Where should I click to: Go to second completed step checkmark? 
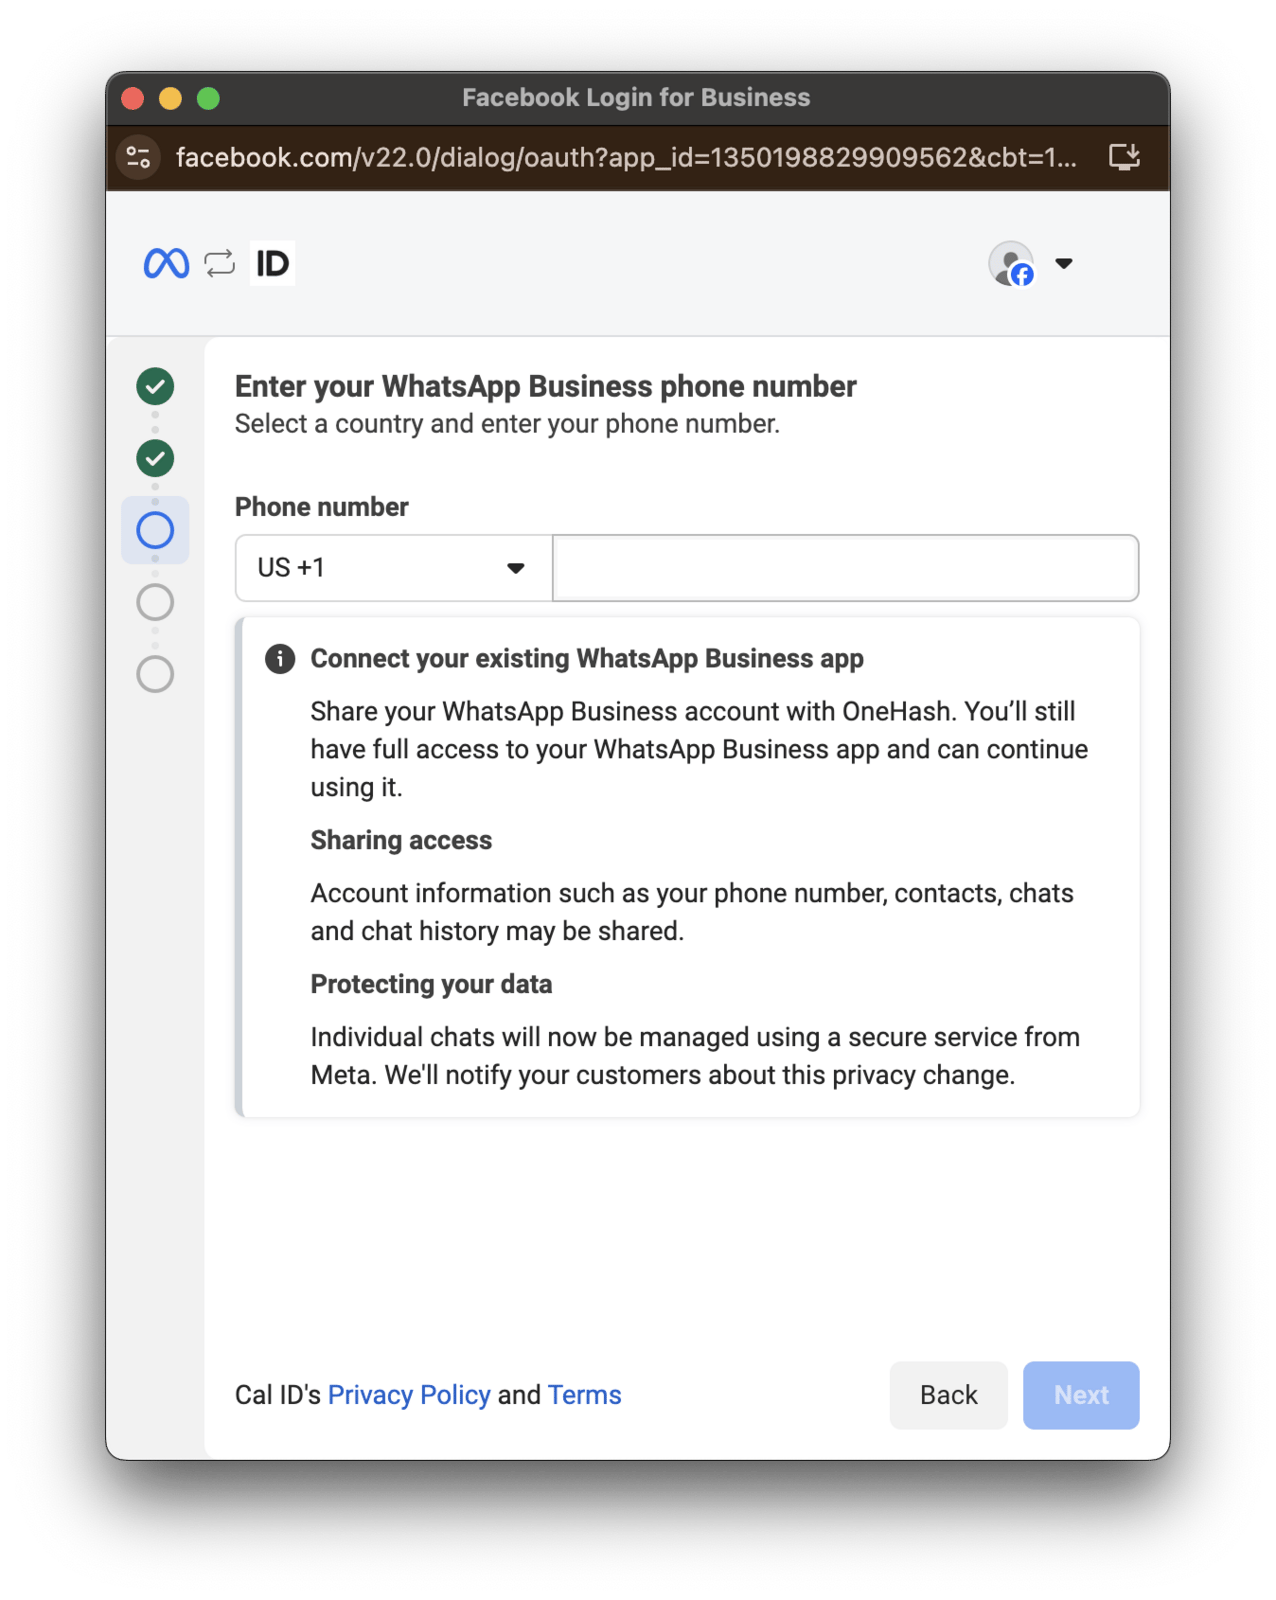[x=155, y=458]
